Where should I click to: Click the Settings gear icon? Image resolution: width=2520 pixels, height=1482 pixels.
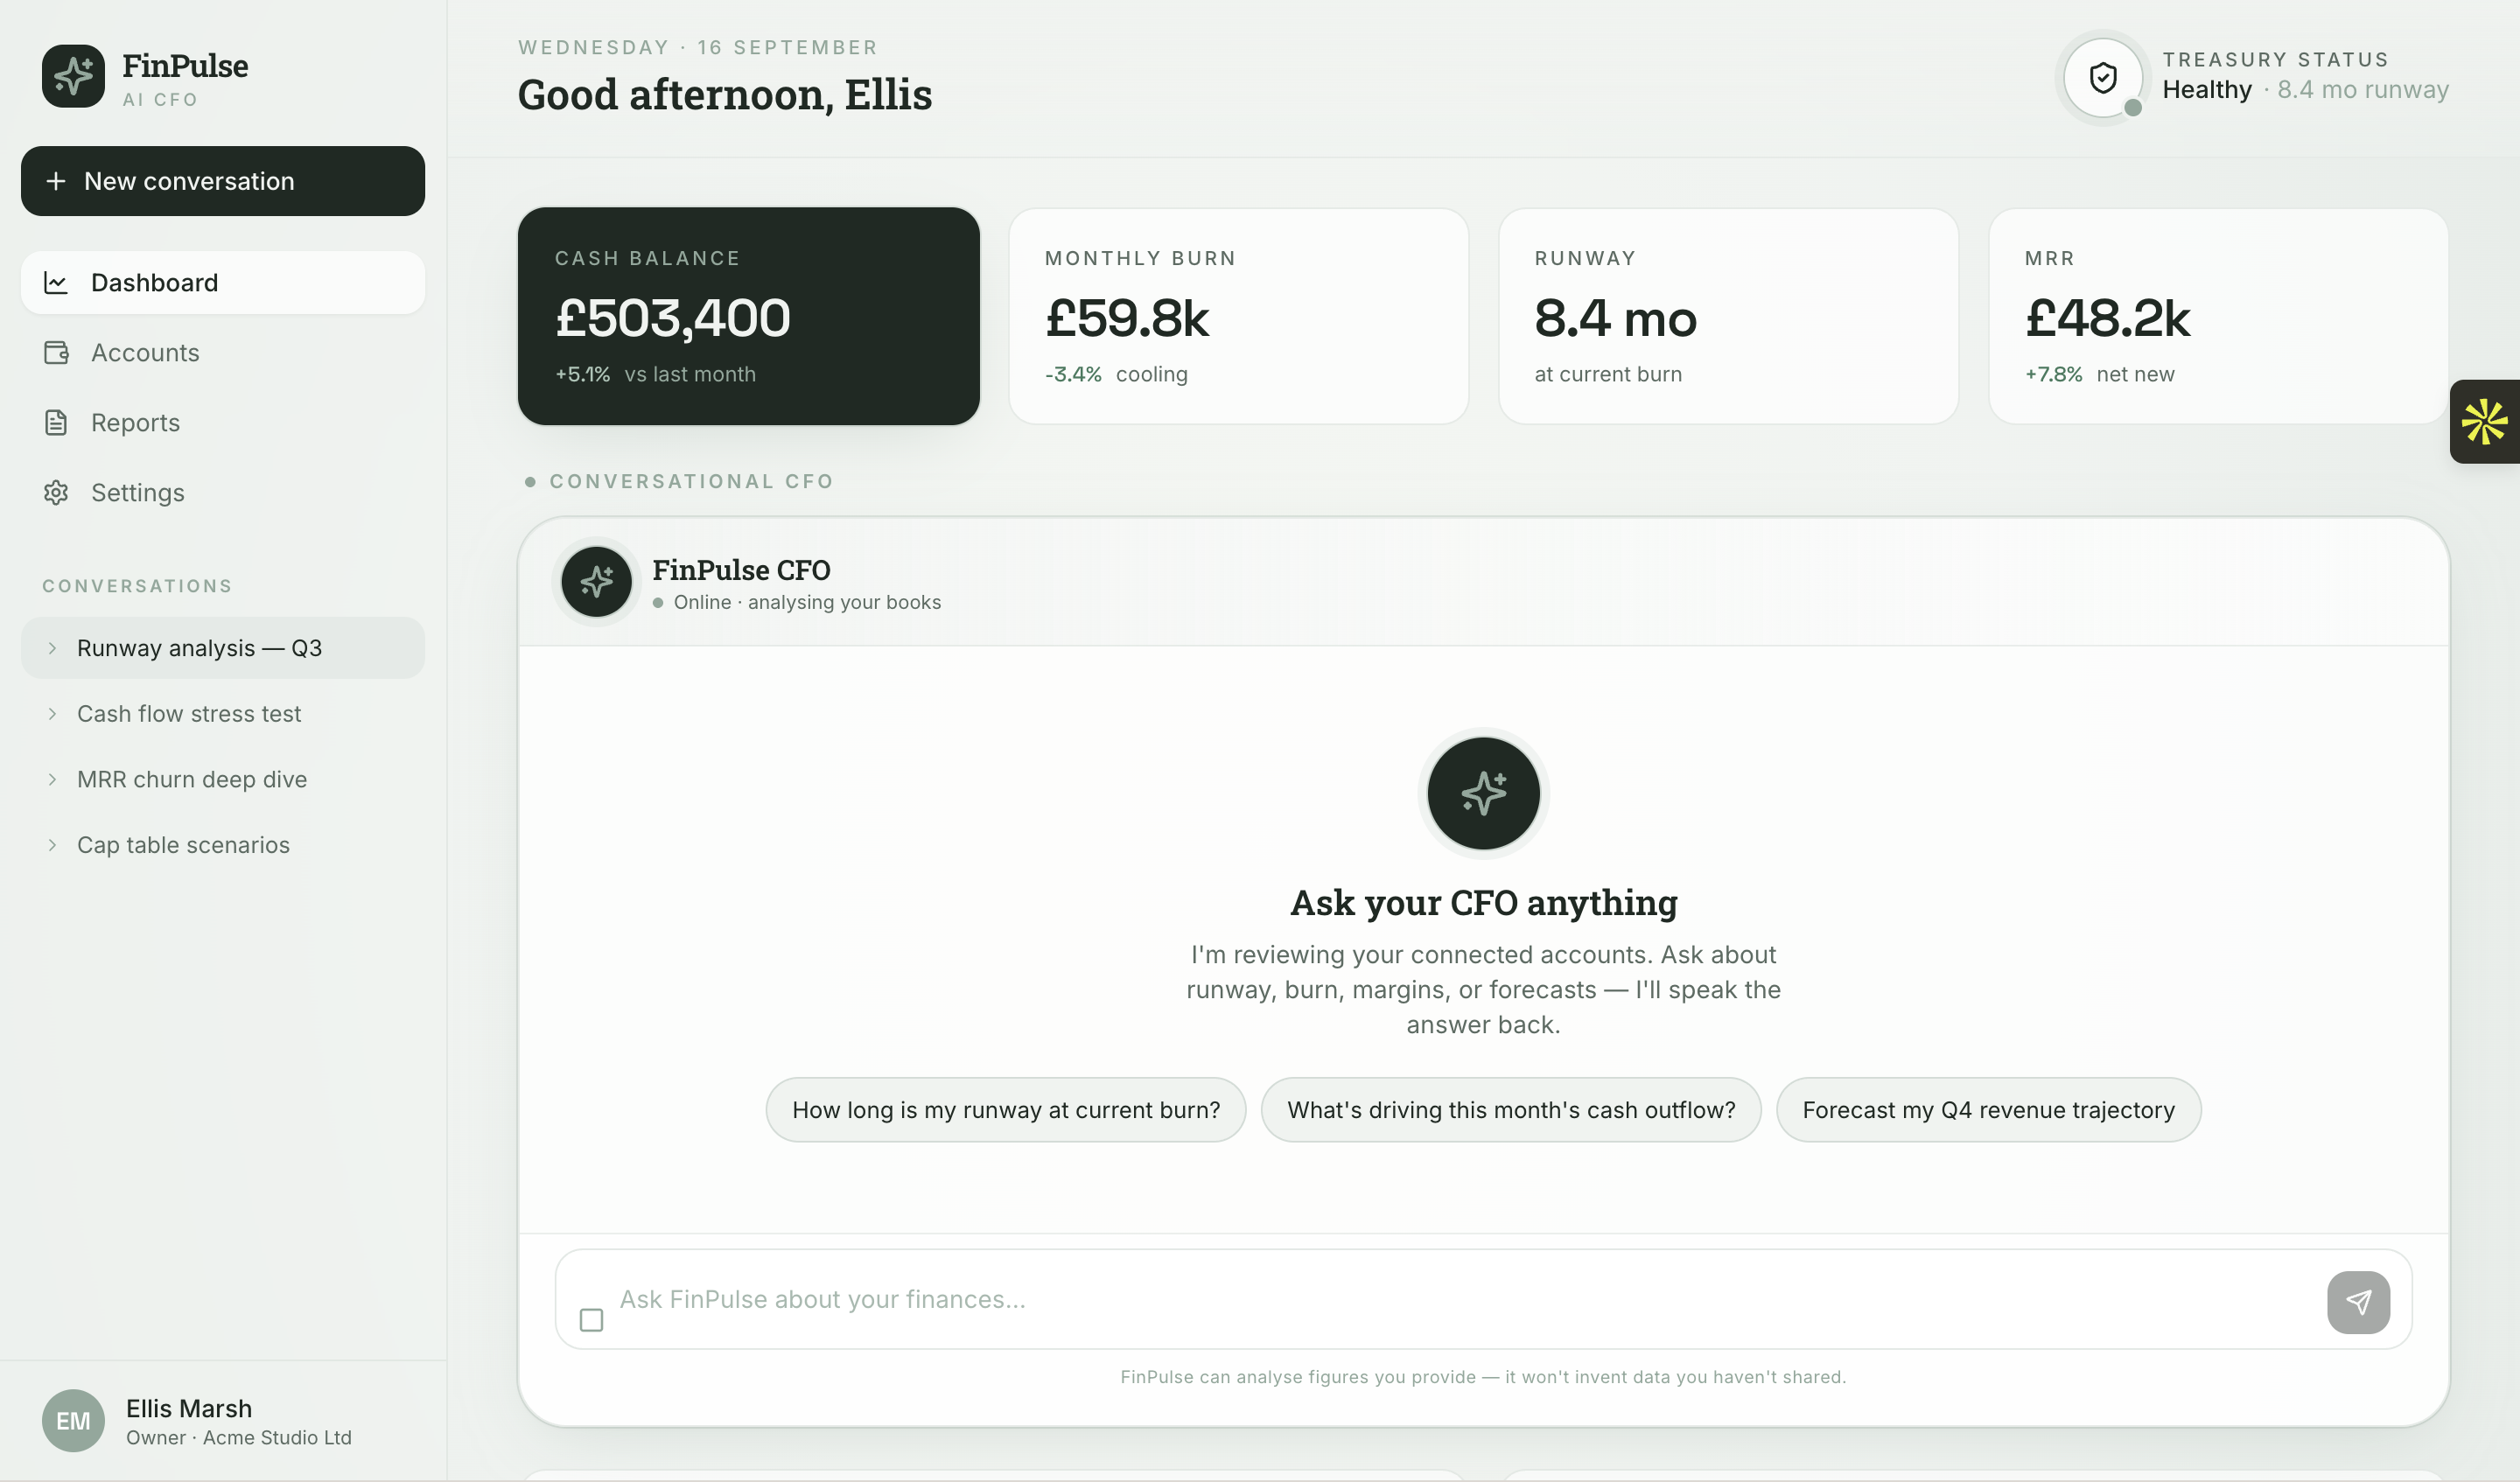[56, 493]
